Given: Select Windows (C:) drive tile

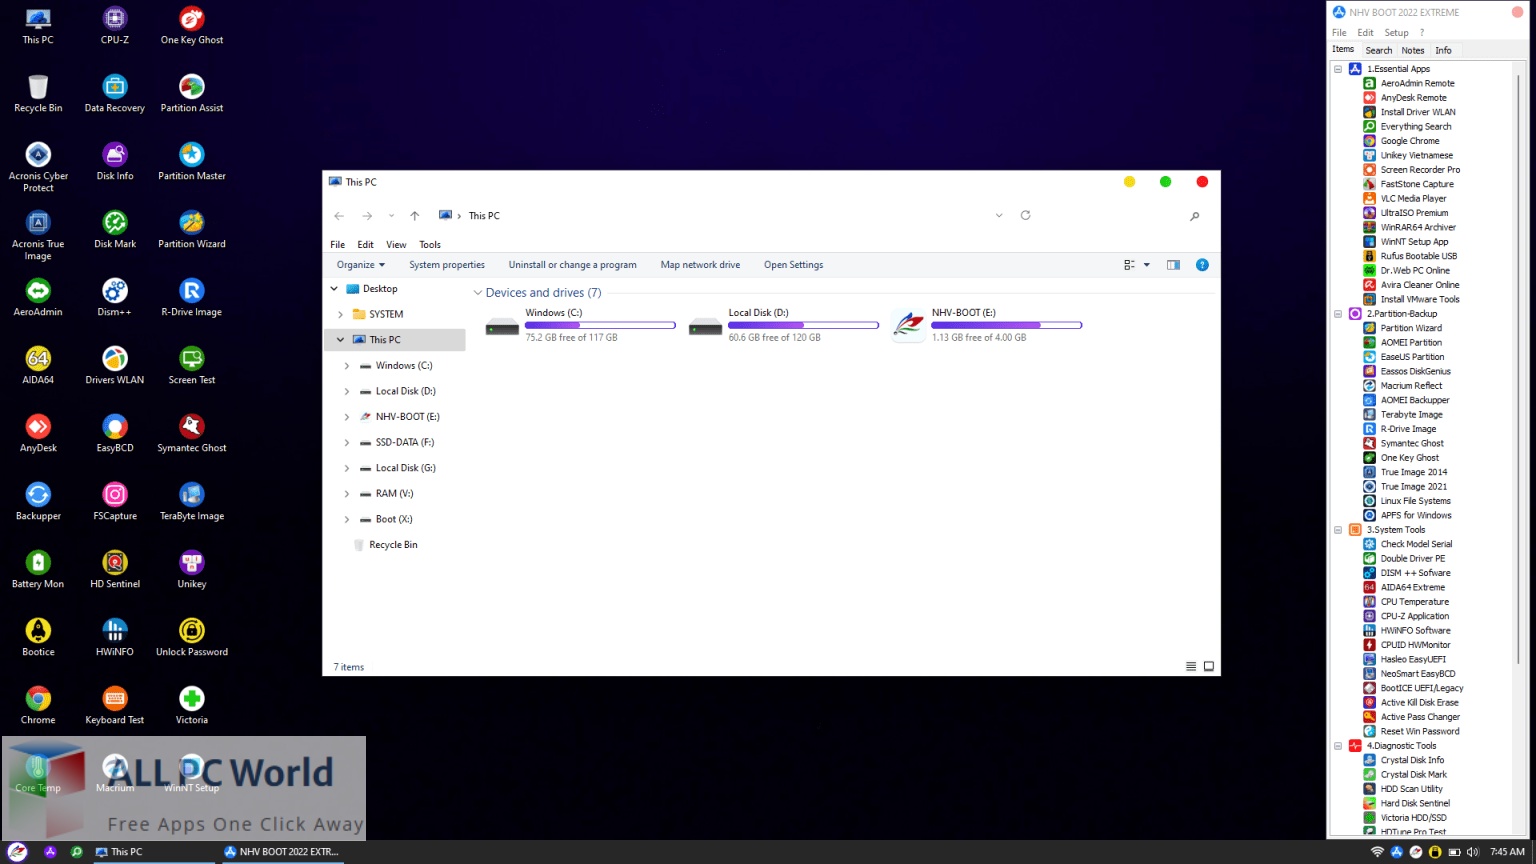Looking at the screenshot, I should click(x=580, y=326).
